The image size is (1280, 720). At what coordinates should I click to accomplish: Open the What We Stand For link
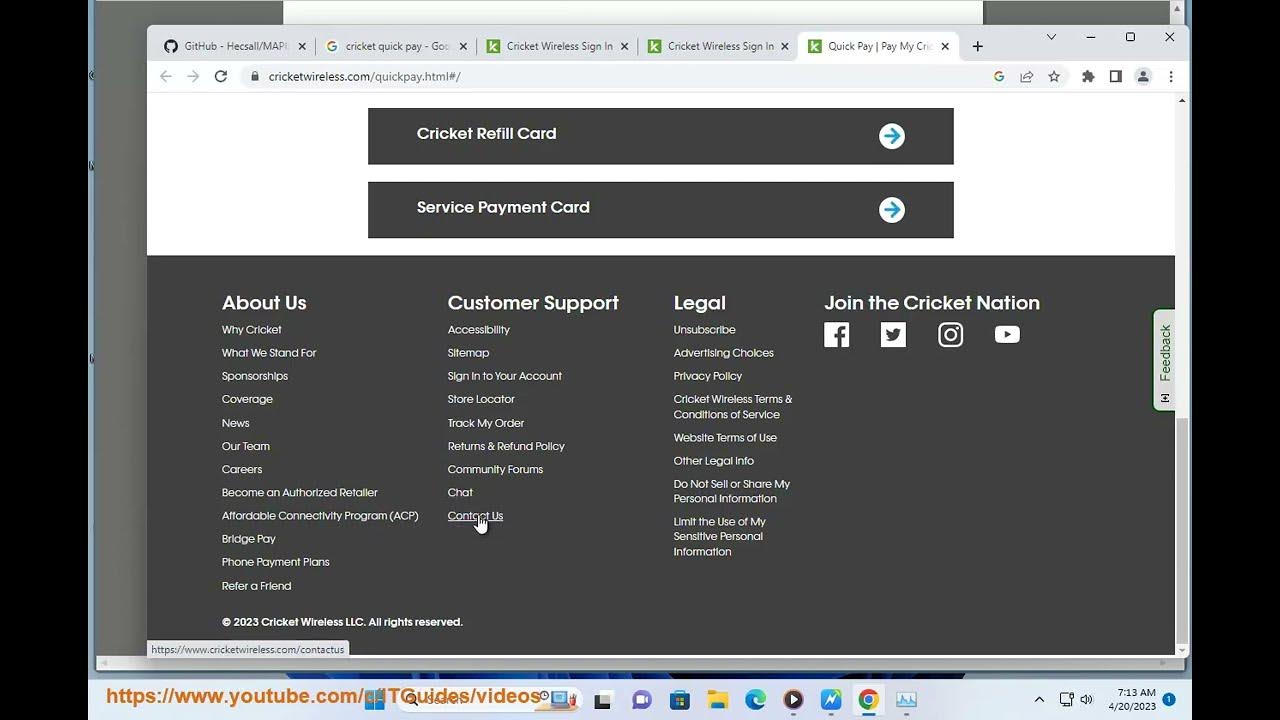(269, 353)
